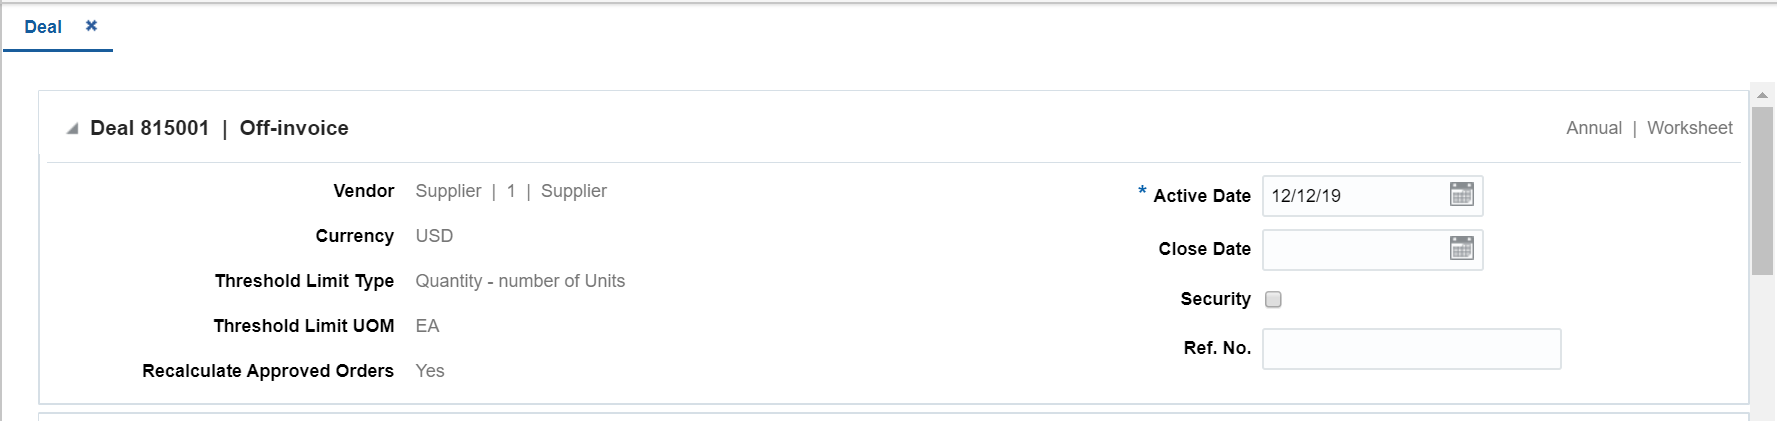1777x421 pixels.
Task: Click the Annual label in header
Action: (x=1594, y=128)
